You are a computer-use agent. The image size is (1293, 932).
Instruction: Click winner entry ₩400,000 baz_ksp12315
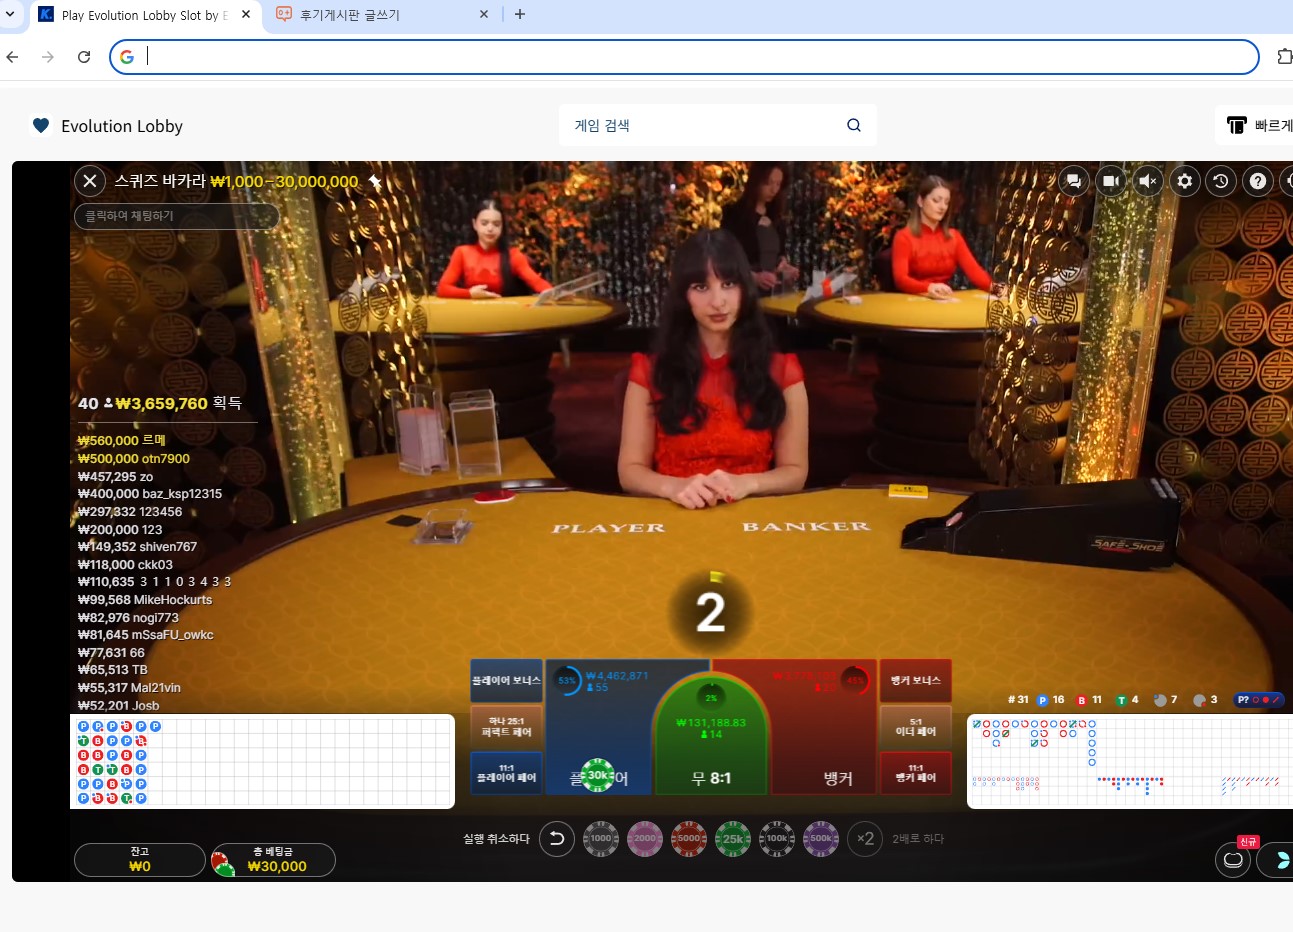(x=150, y=494)
